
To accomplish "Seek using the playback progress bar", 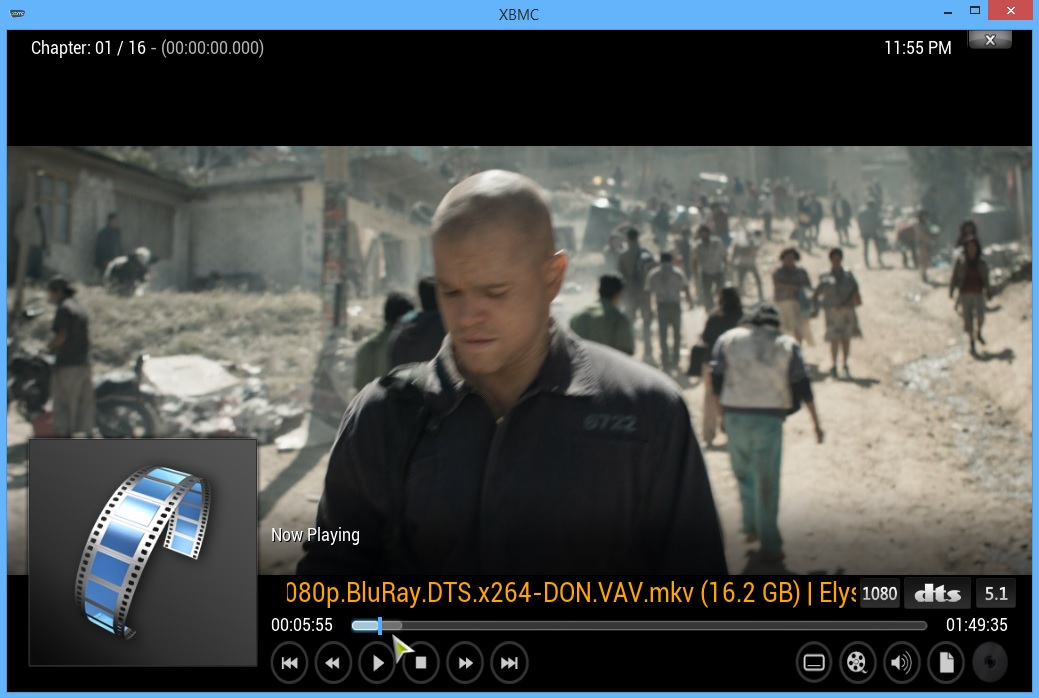I will (639, 625).
